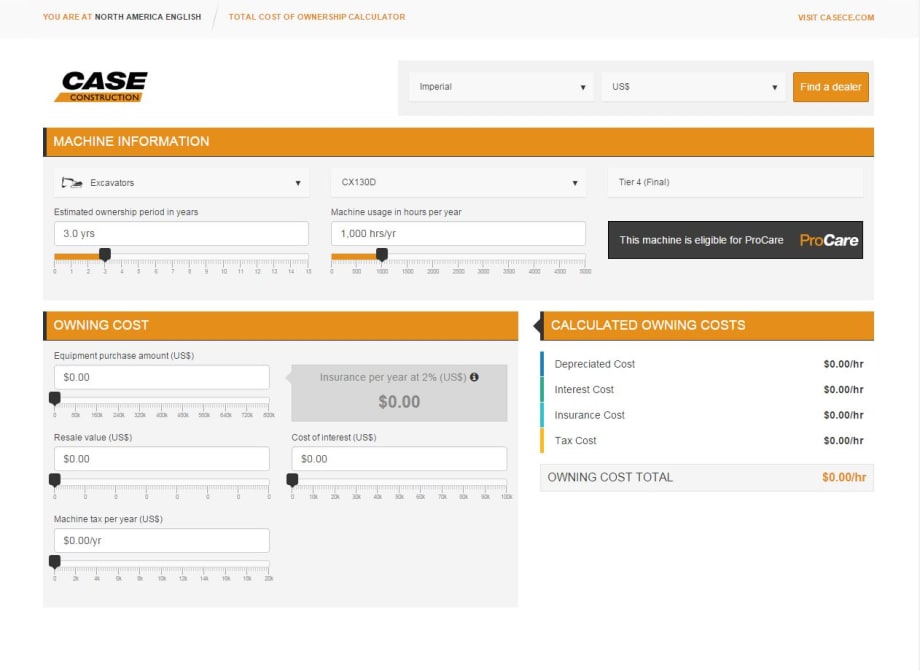920x671 pixels.
Task: Open the Imperial units dropdown
Action: tap(501, 87)
